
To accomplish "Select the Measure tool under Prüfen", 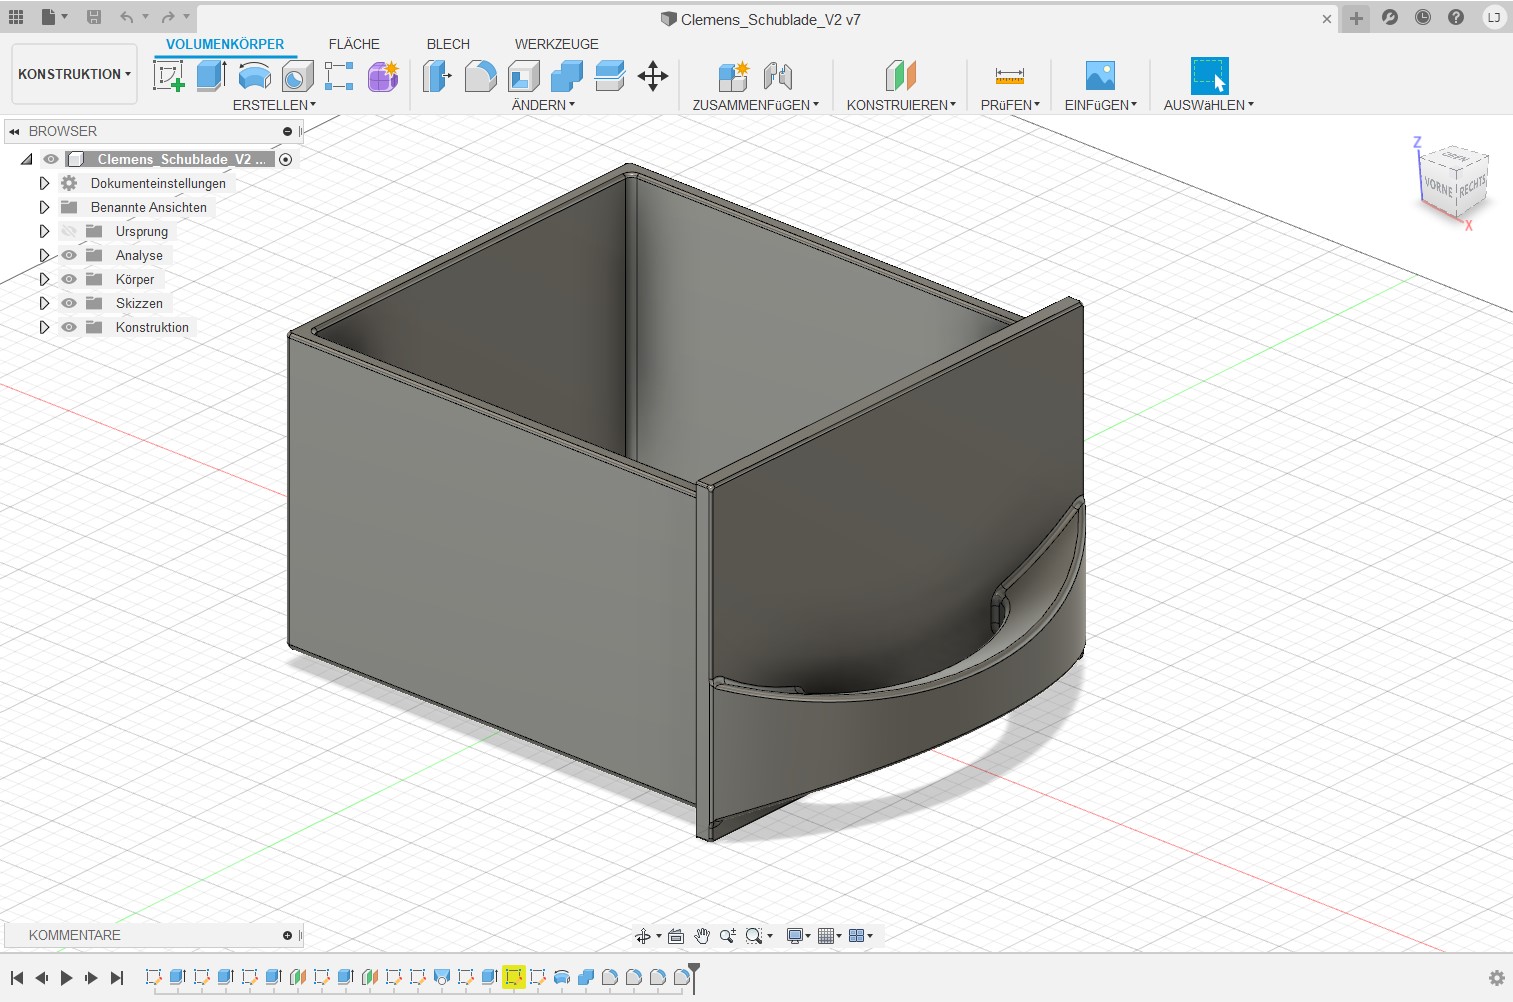I will pyautogui.click(x=1009, y=76).
